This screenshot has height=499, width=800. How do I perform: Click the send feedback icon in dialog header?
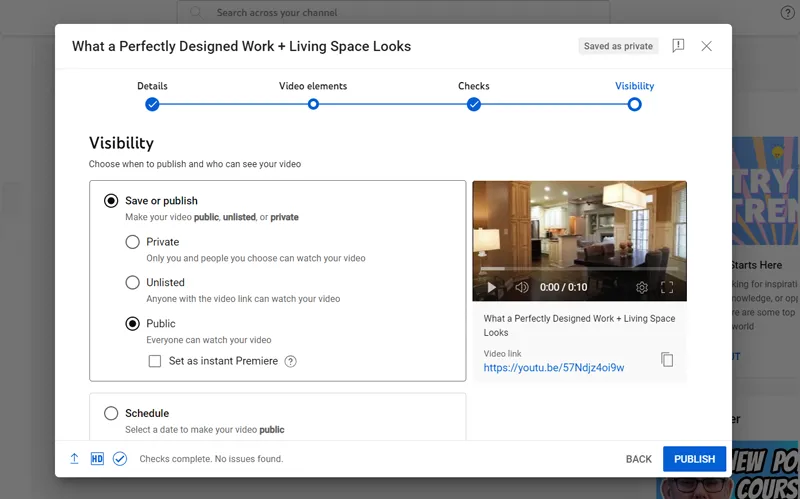point(678,46)
